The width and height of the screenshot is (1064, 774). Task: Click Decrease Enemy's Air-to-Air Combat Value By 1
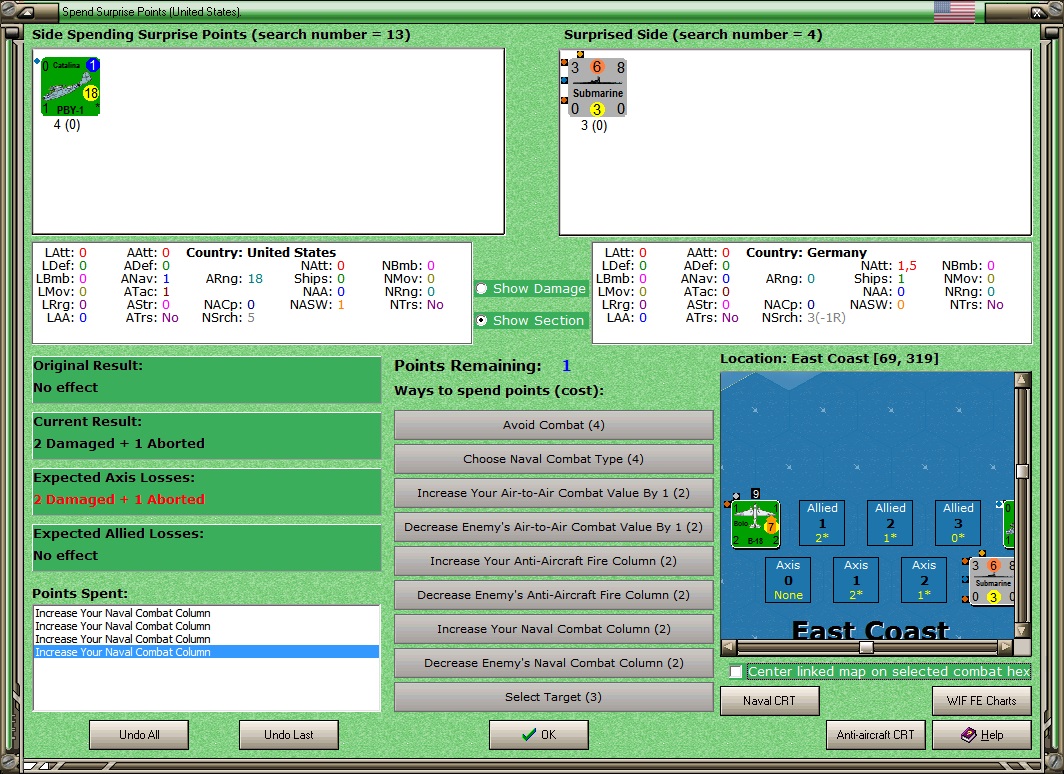pyautogui.click(x=554, y=527)
